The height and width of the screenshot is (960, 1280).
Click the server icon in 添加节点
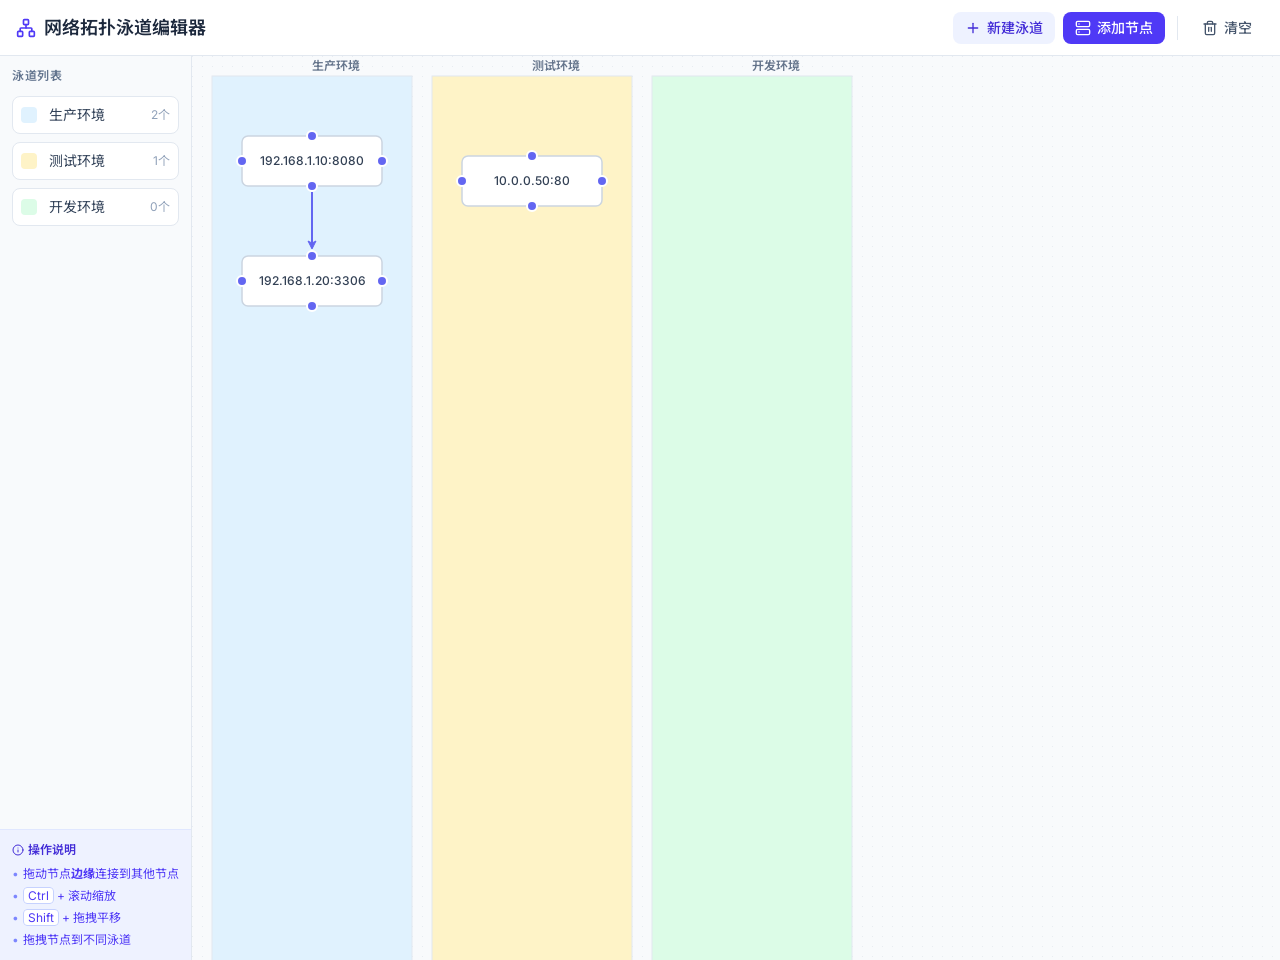coord(1083,28)
